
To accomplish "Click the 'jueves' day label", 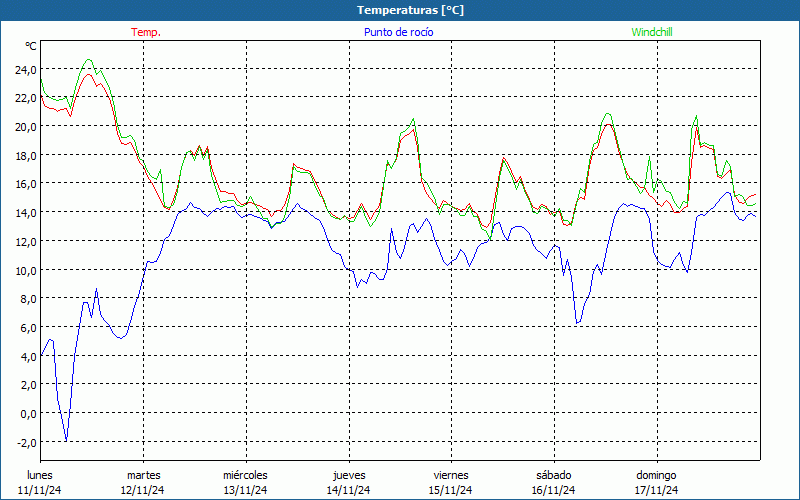I will point(349,476).
